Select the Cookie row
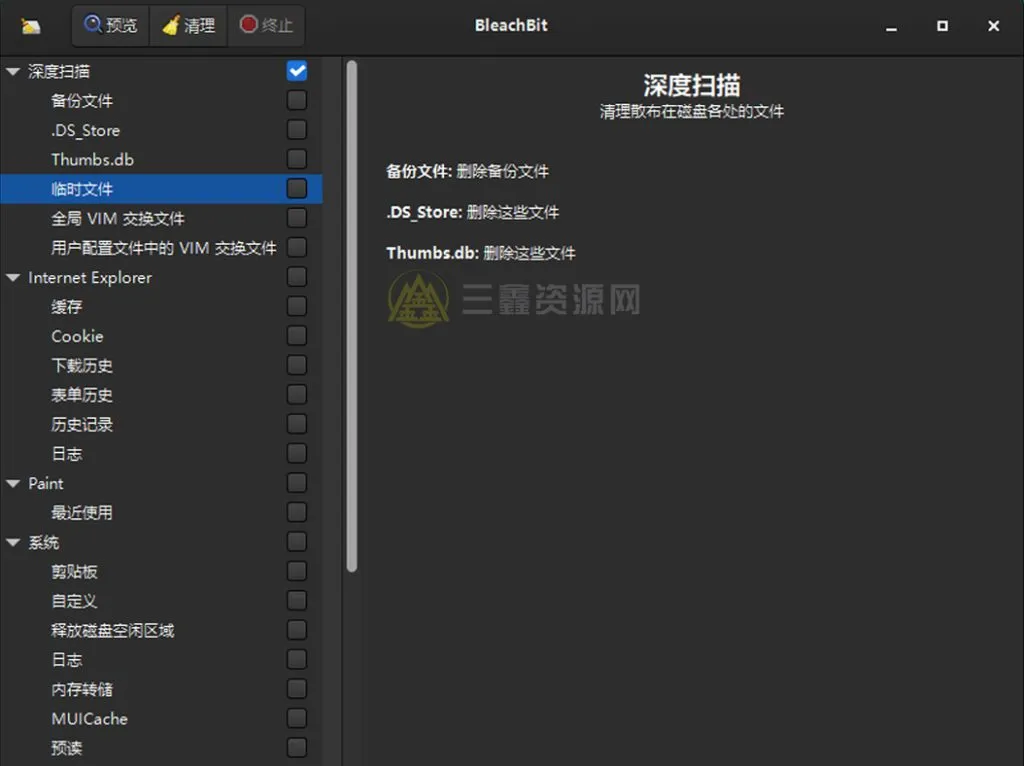The height and width of the screenshot is (766, 1024). tap(161, 336)
